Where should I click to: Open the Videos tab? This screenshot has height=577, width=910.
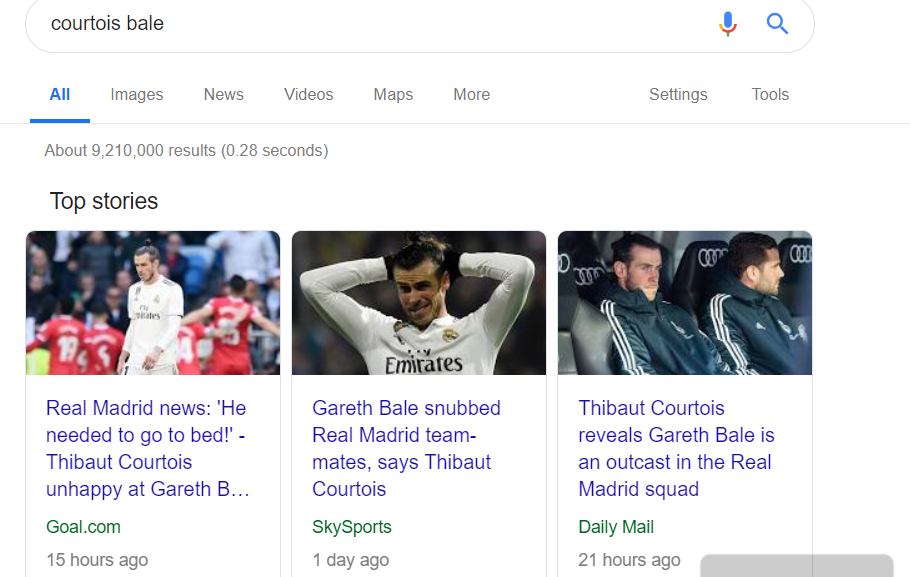click(308, 95)
